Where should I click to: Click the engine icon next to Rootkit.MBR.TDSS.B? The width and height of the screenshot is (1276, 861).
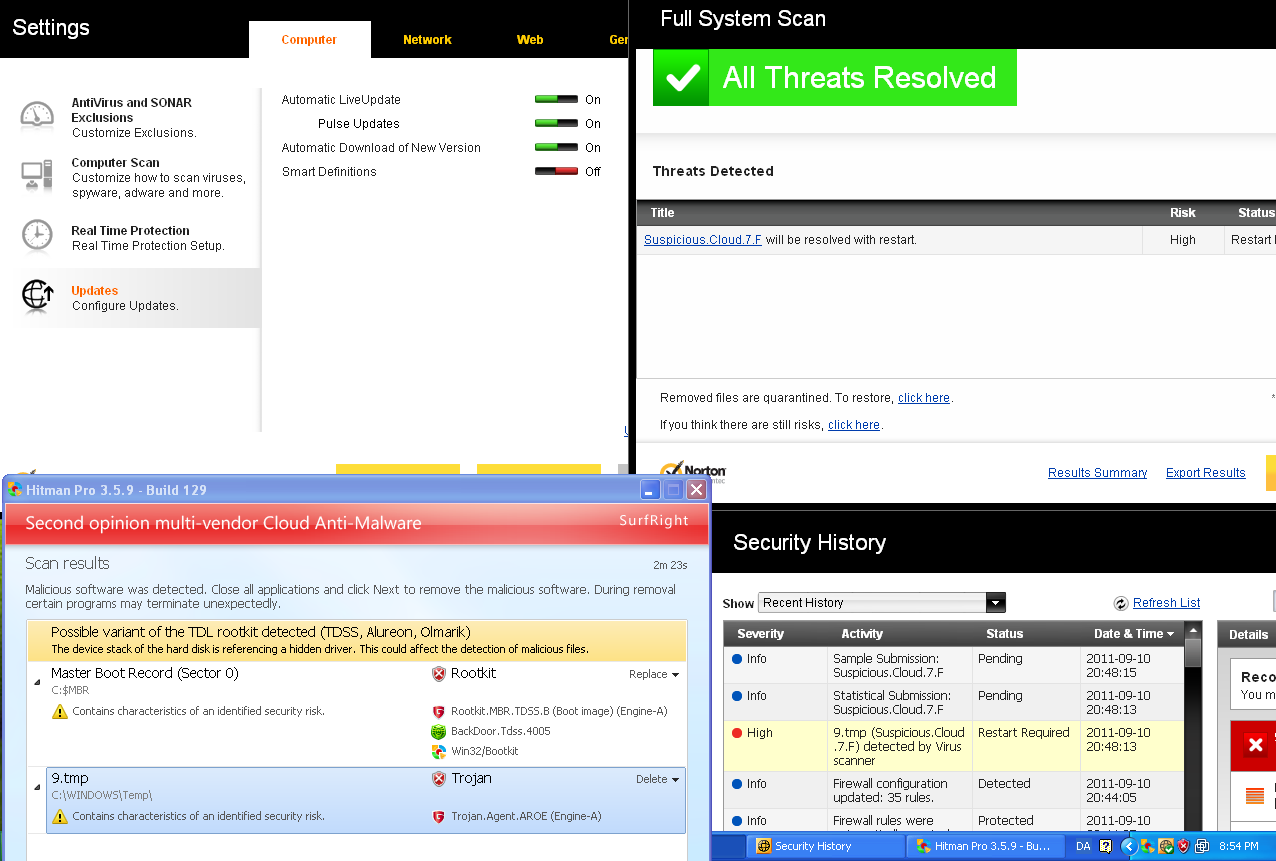438,712
